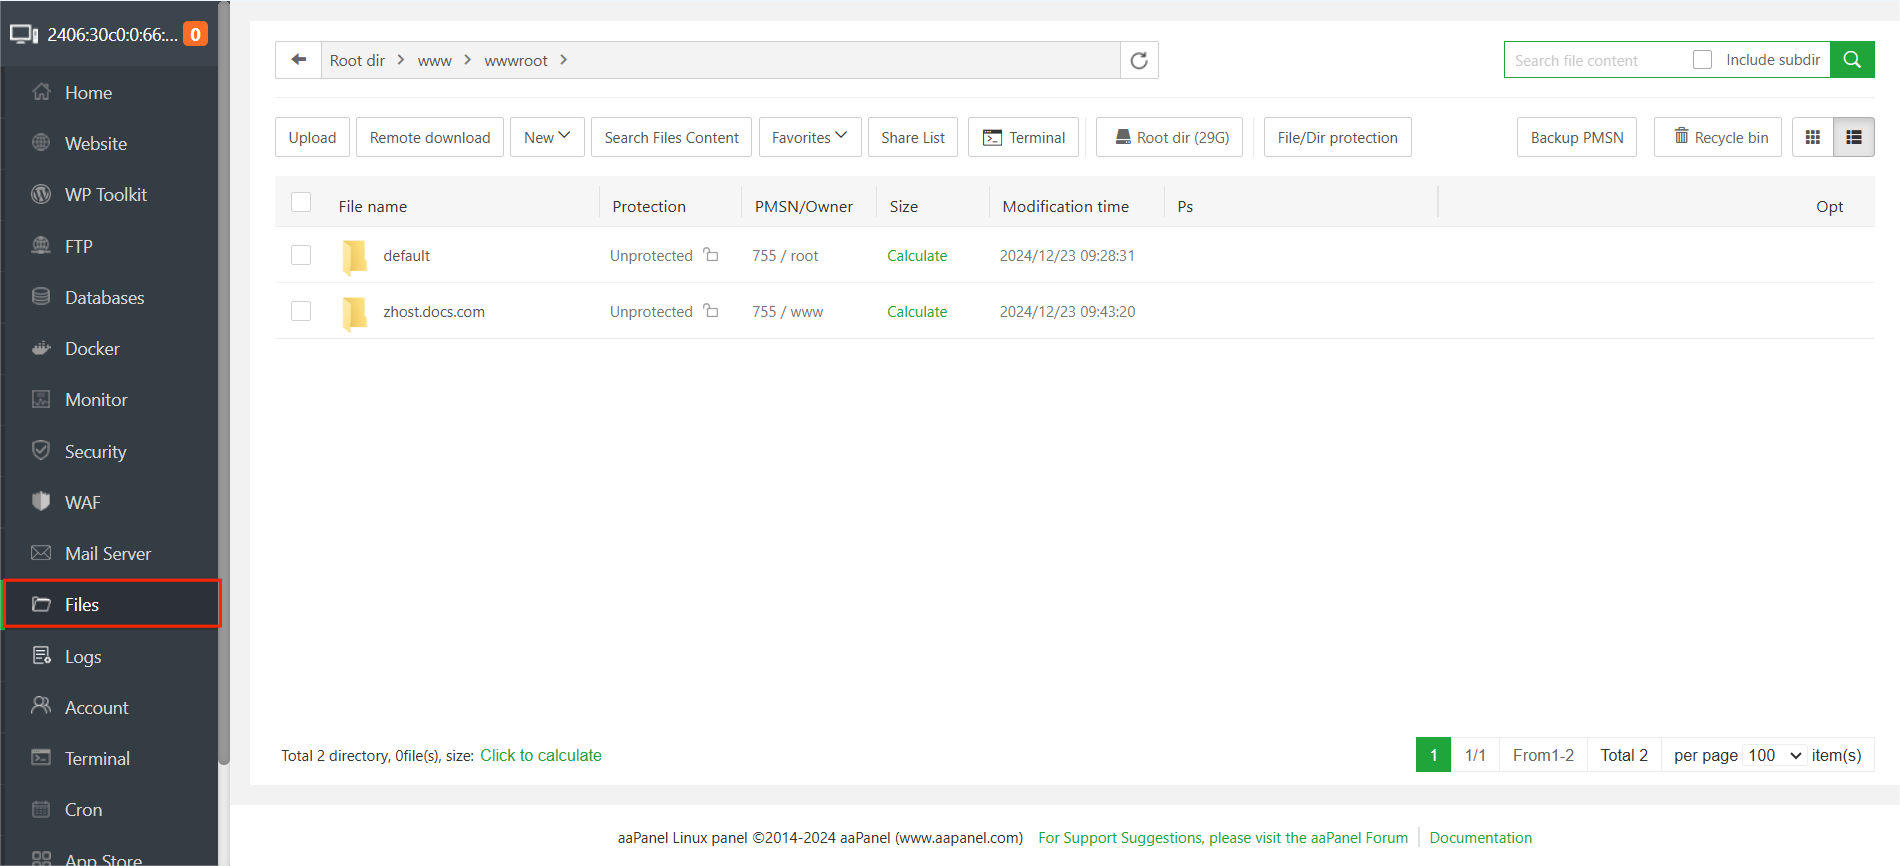The width and height of the screenshot is (1900, 866).
Task: Click lock icon for zhost.docs.com folder
Action: click(711, 311)
